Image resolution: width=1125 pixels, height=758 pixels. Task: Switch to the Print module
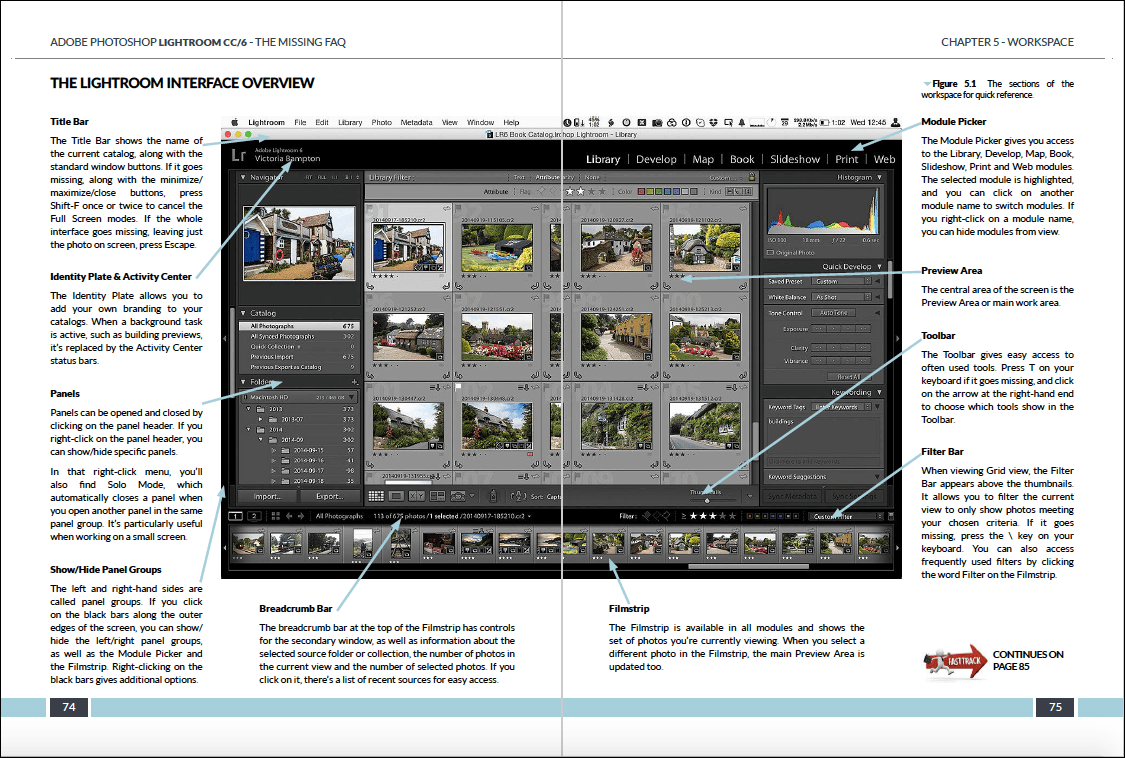pos(846,159)
